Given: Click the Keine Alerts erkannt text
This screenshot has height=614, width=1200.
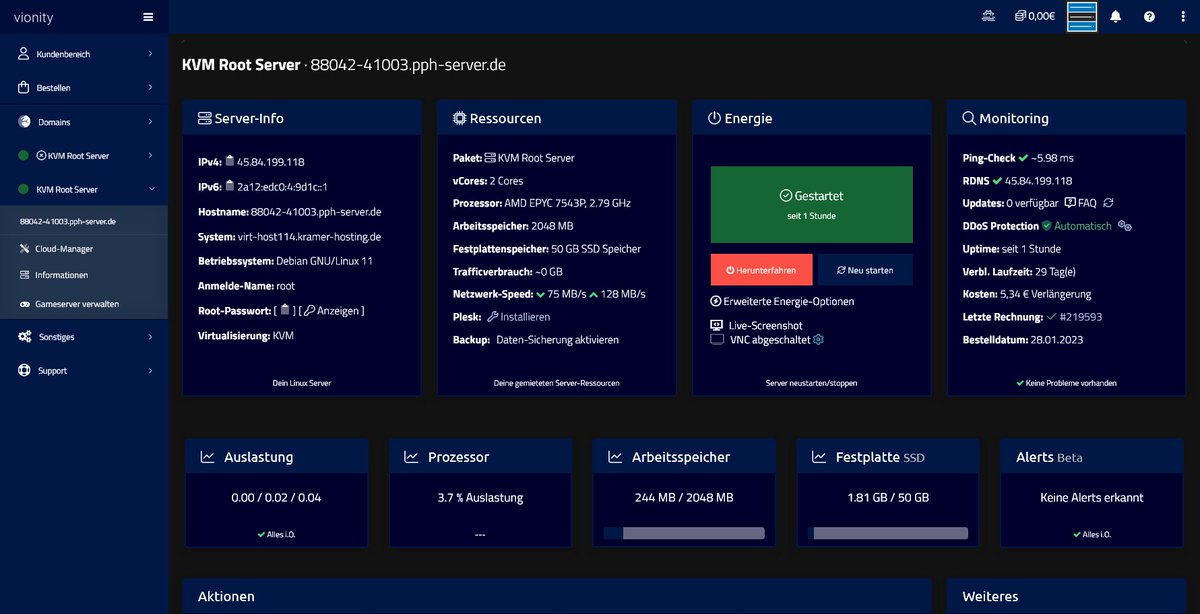Looking at the screenshot, I should point(1092,498).
